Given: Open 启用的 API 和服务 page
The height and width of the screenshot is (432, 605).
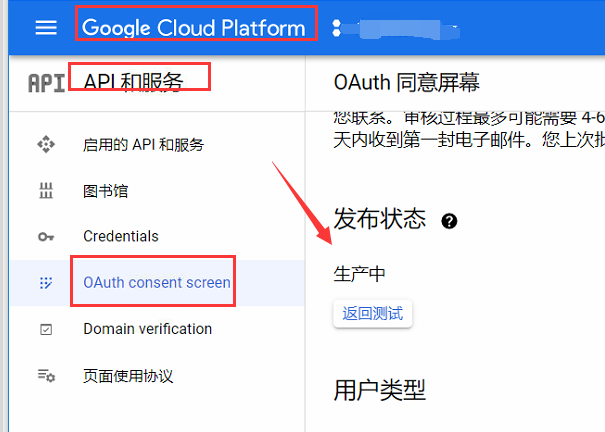Looking at the screenshot, I should point(144,145).
